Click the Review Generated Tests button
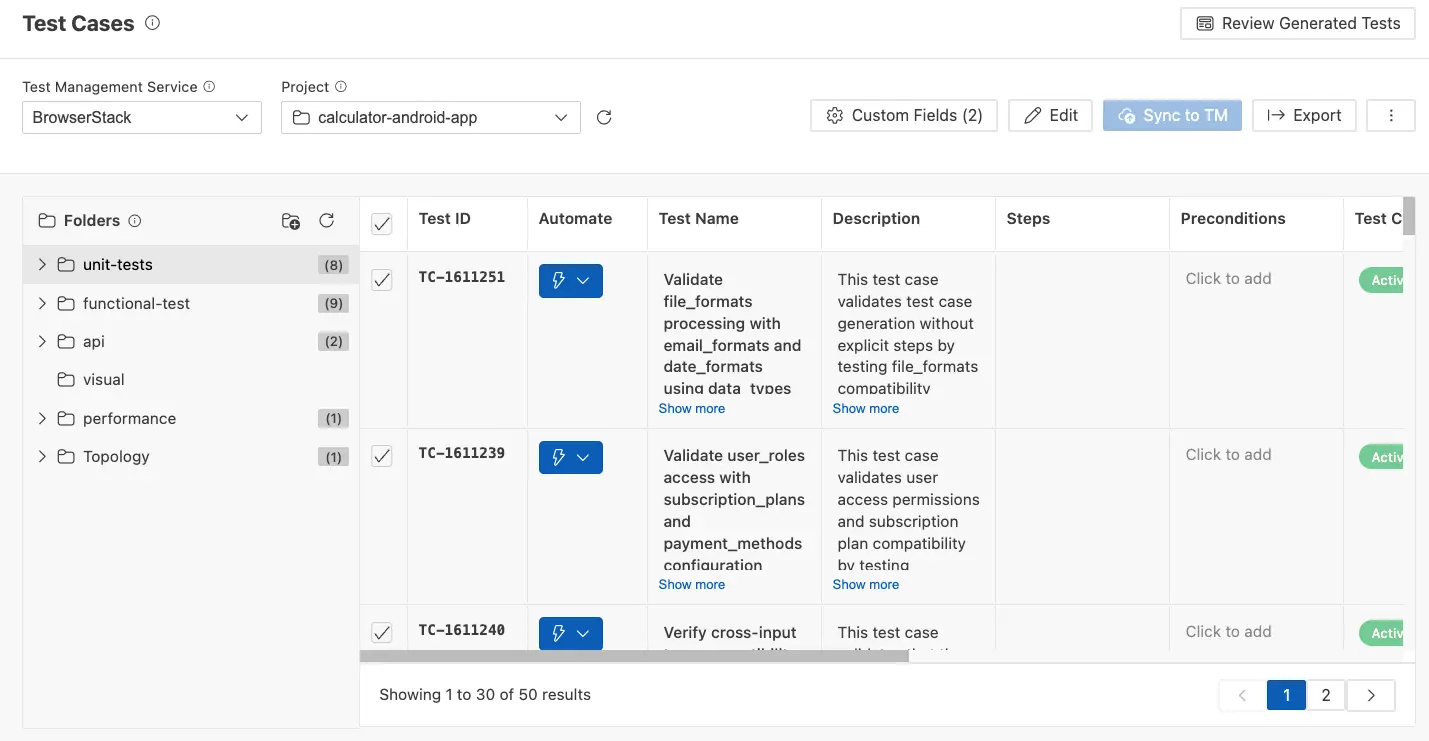 (x=1297, y=23)
